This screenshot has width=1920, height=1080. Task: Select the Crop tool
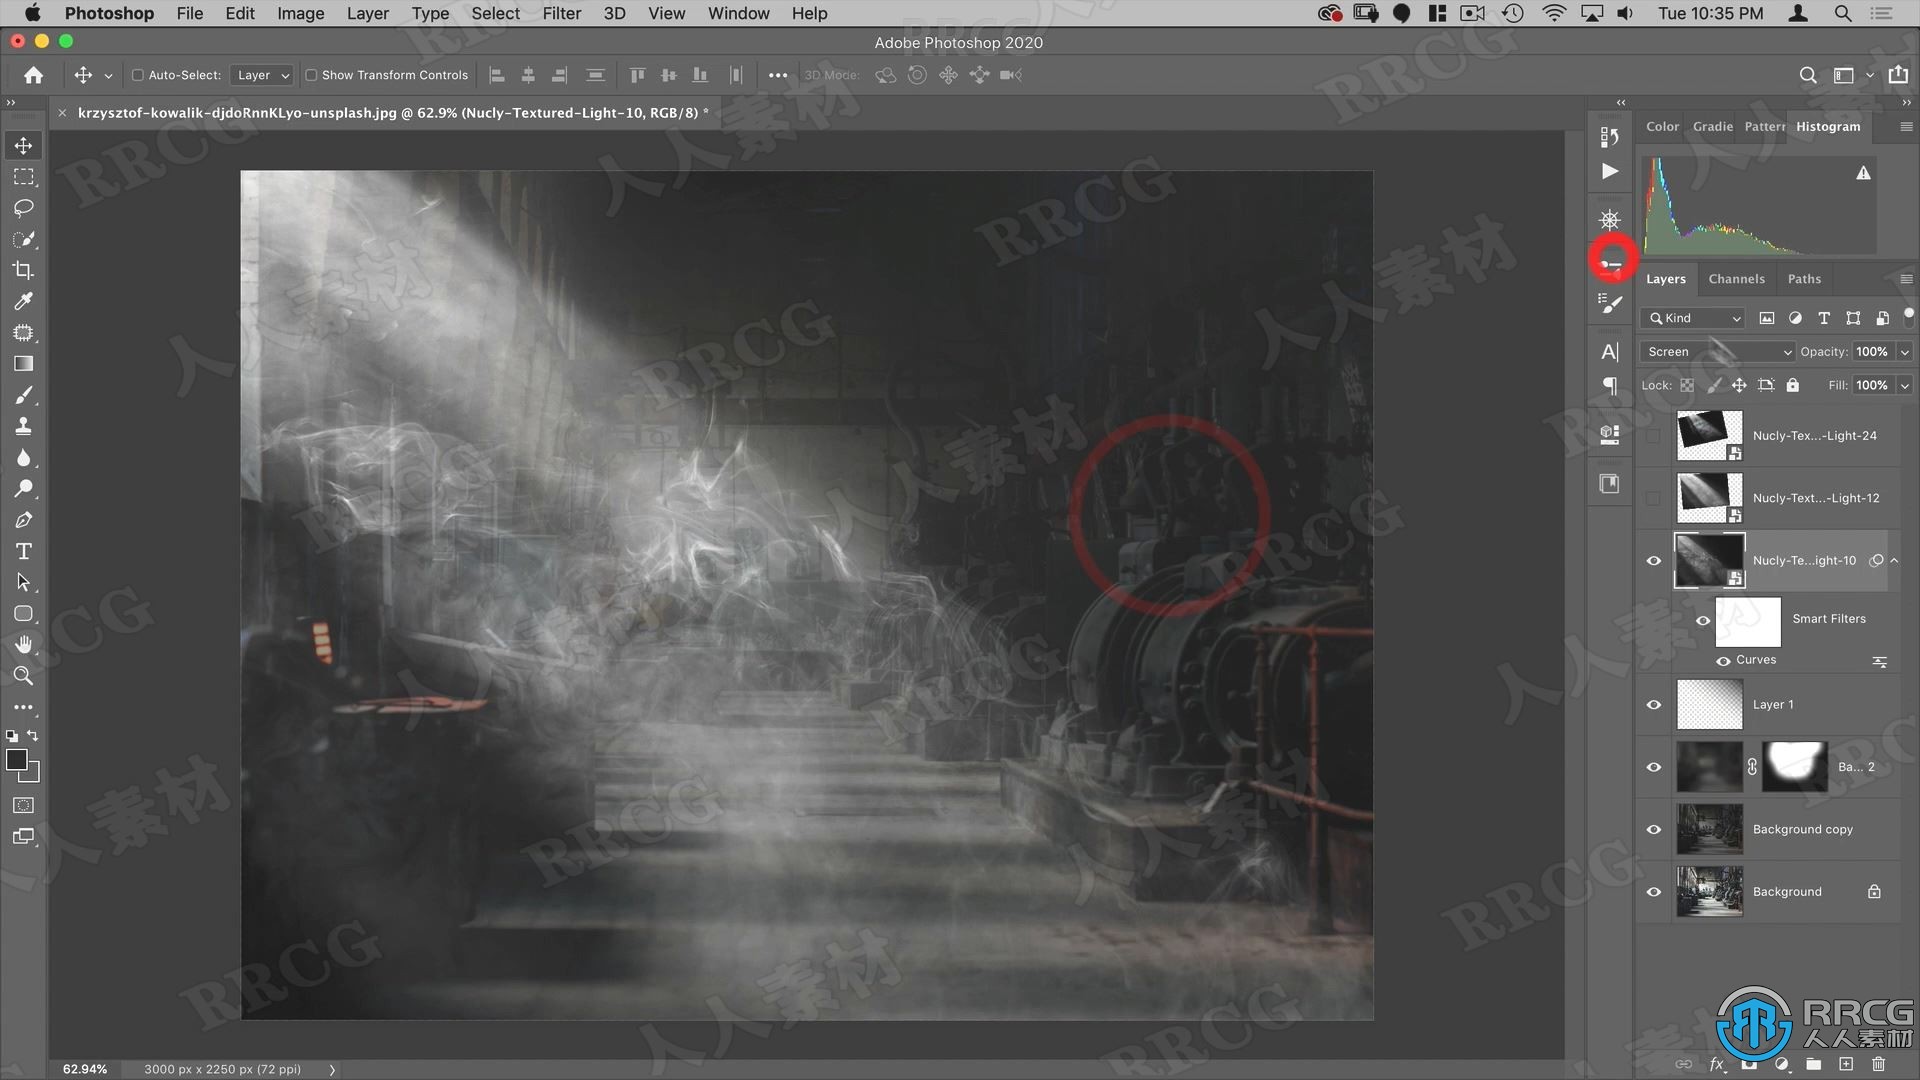point(22,270)
